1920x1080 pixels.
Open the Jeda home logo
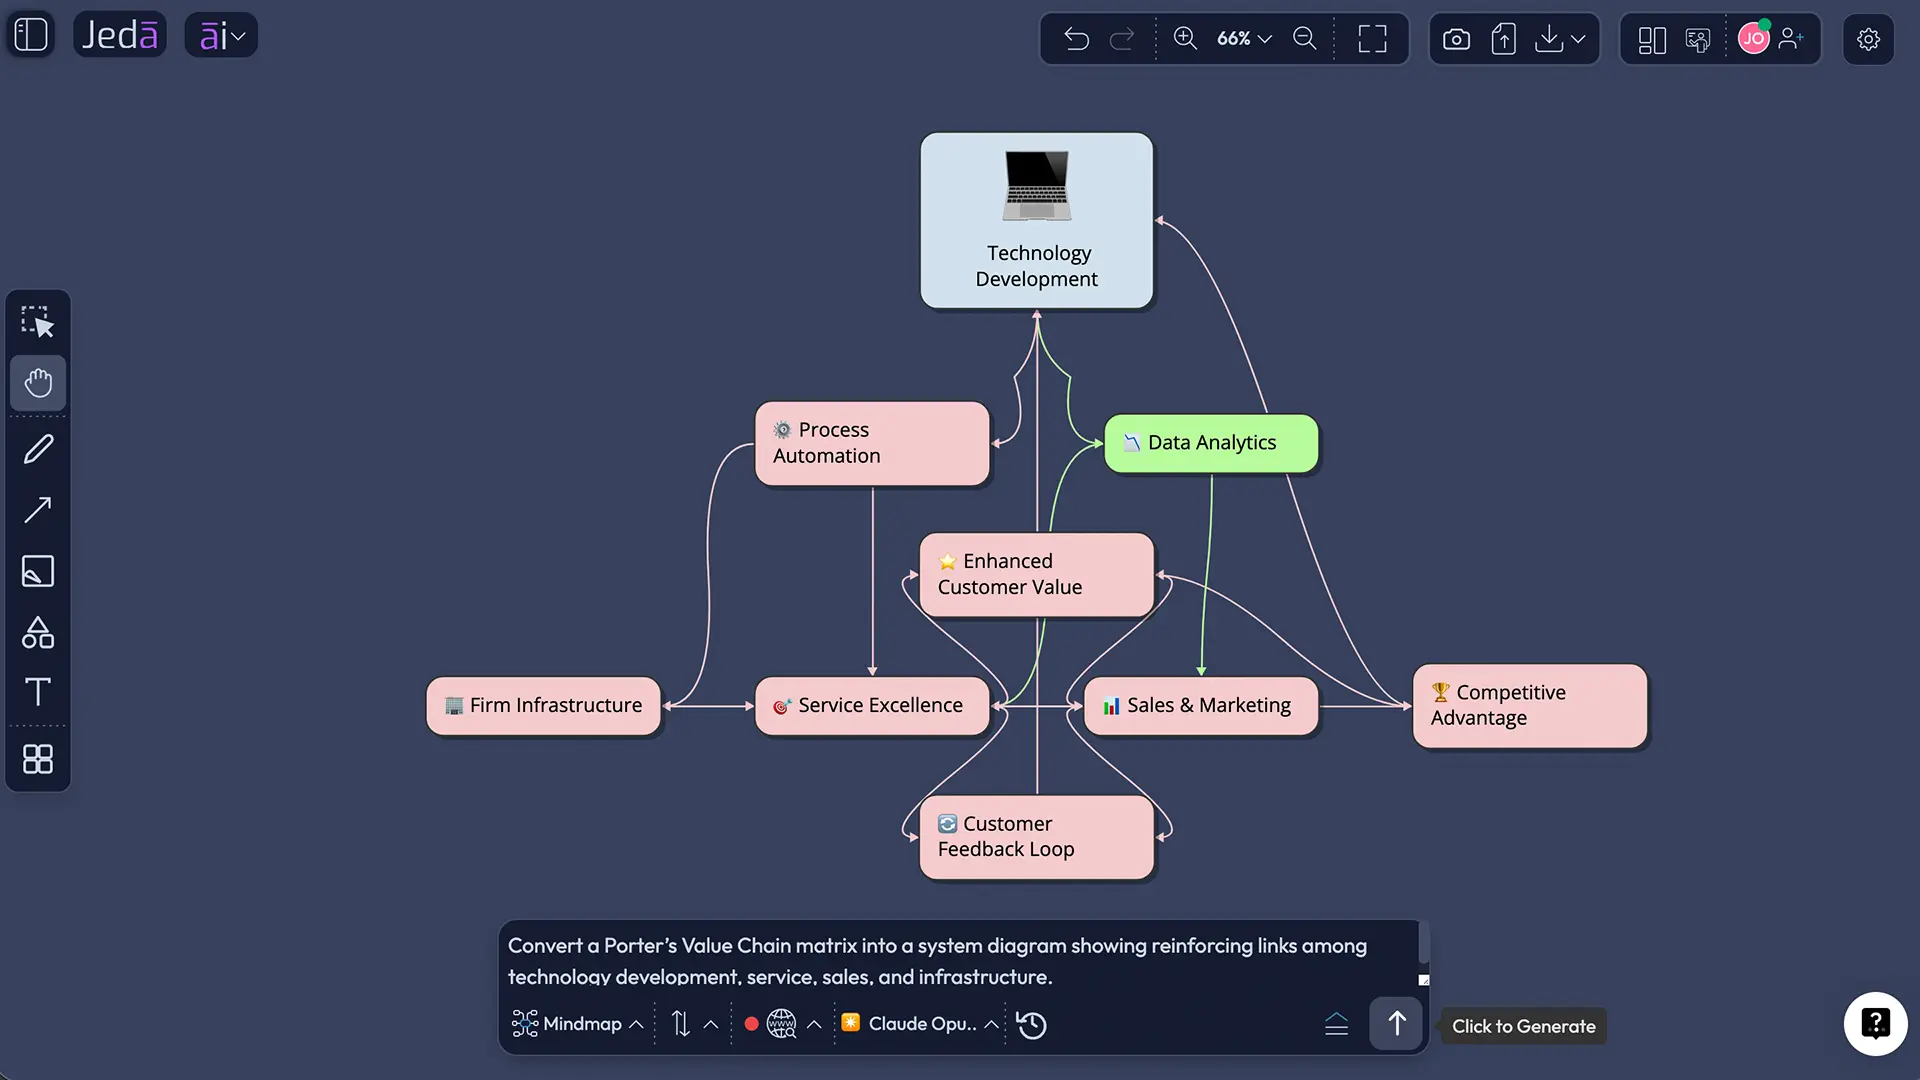click(x=120, y=35)
